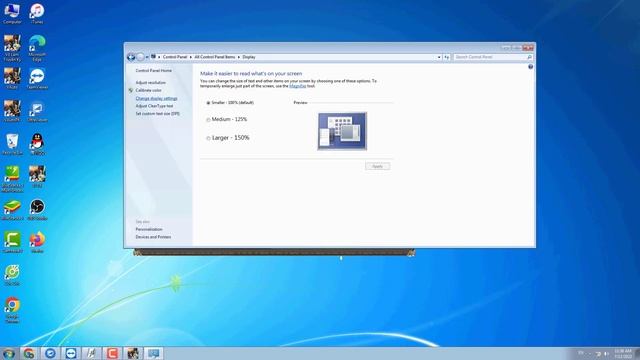The image size is (640, 360).
Task: Open the iTunes desktop shortcut
Action: point(37,13)
